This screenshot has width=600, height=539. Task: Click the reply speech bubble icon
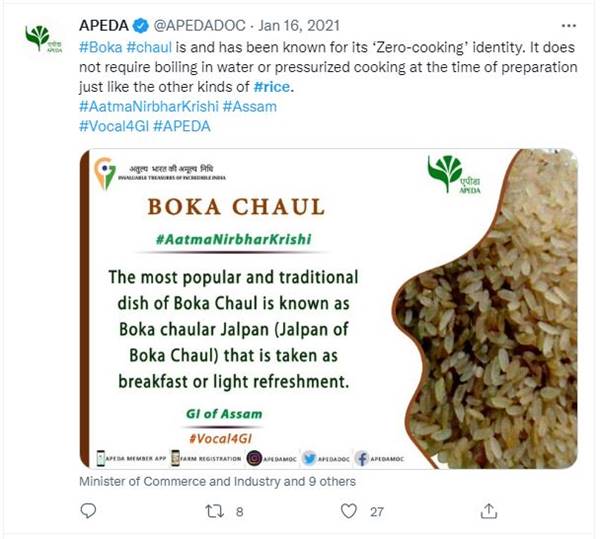(x=89, y=511)
